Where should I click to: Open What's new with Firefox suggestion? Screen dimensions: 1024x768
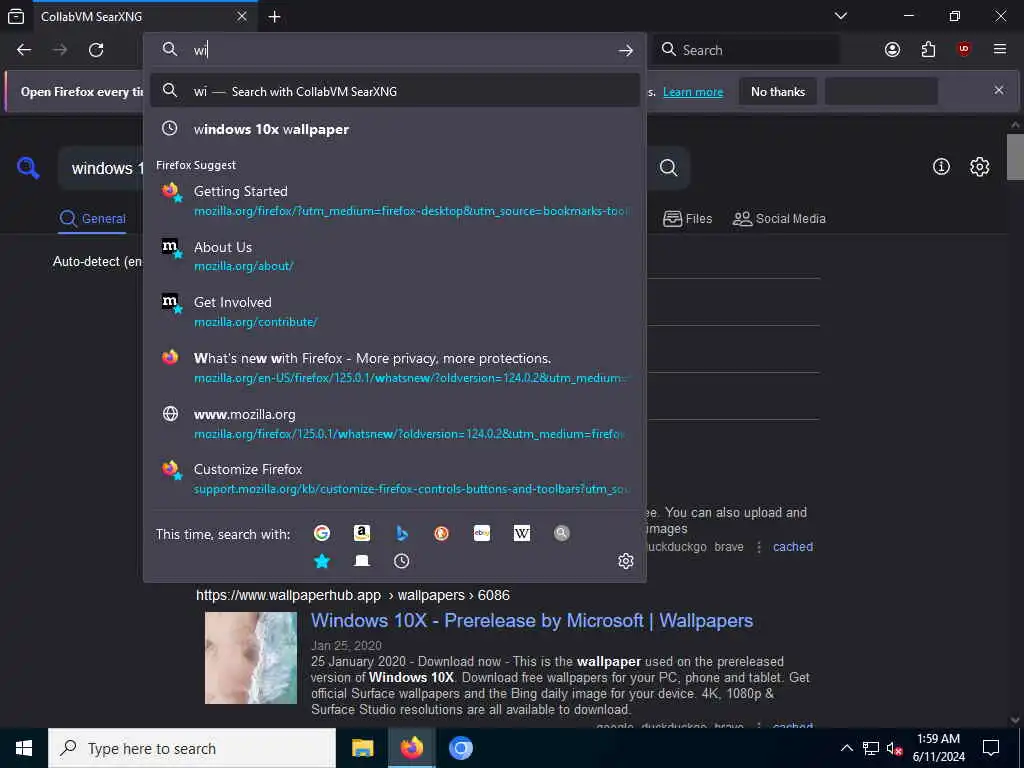point(394,368)
